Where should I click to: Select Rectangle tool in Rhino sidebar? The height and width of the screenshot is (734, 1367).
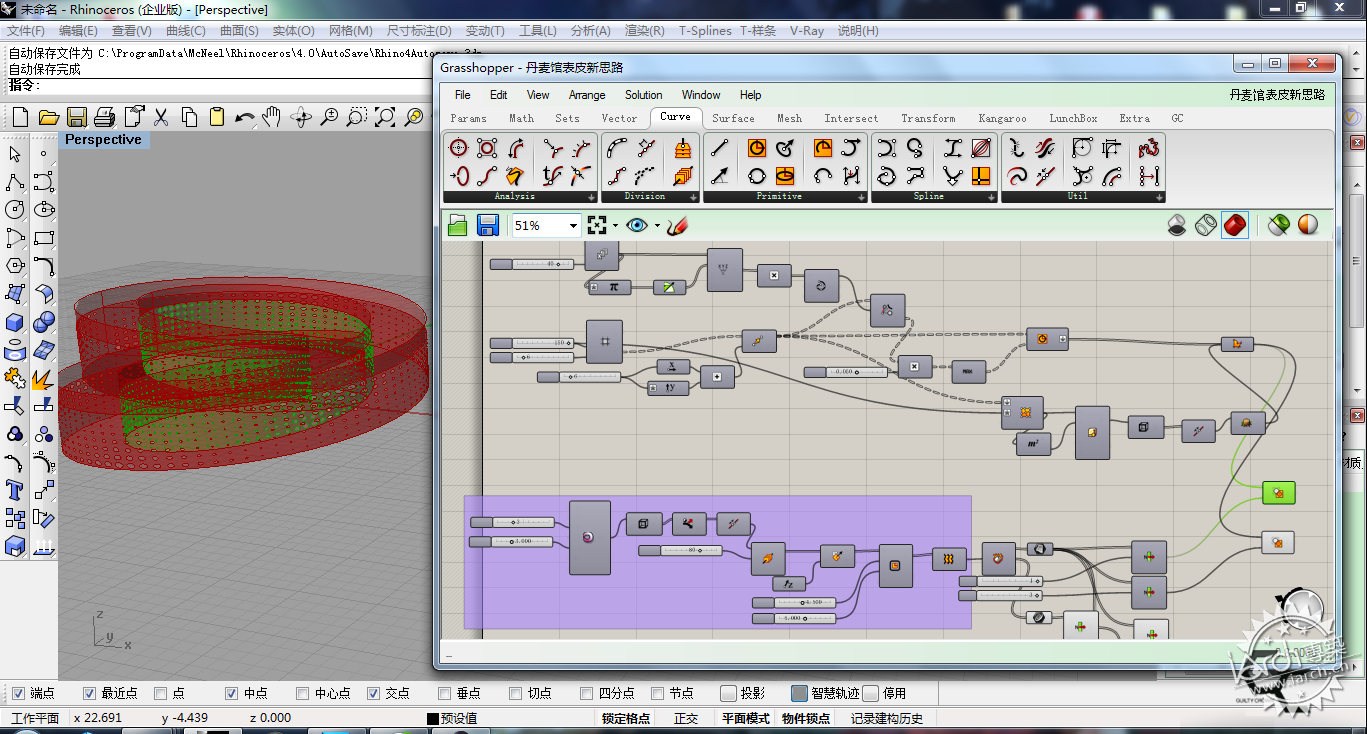(43, 238)
